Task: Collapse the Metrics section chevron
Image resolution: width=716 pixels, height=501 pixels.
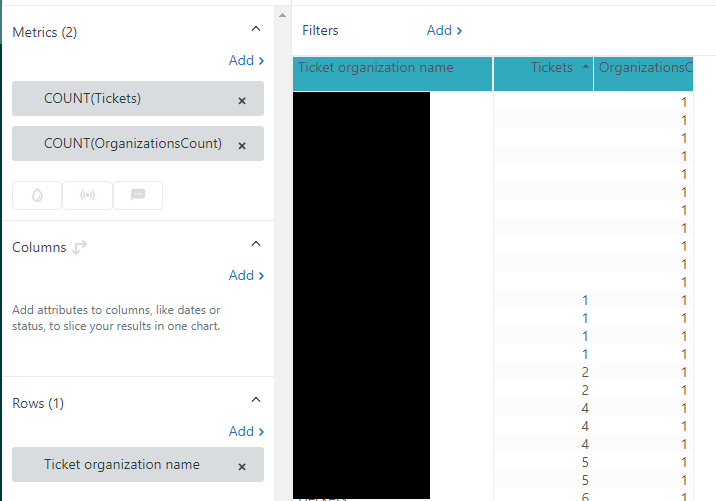Action: pyautogui.click(x=256, y=30)
